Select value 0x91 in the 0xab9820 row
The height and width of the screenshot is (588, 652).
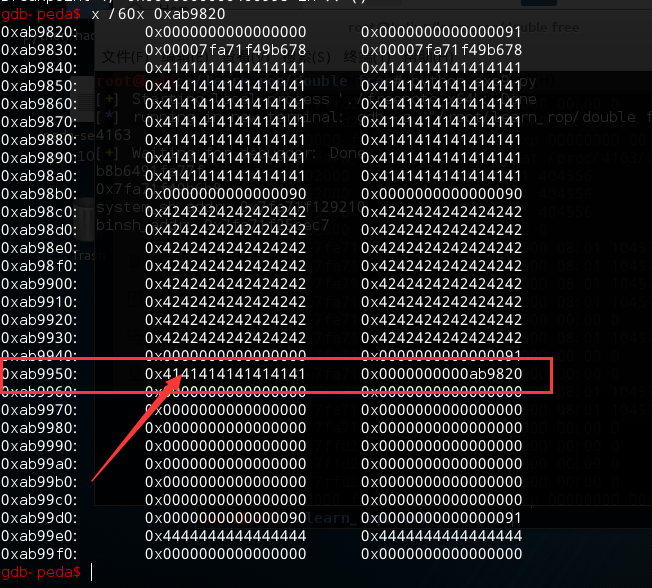point(441,31)
